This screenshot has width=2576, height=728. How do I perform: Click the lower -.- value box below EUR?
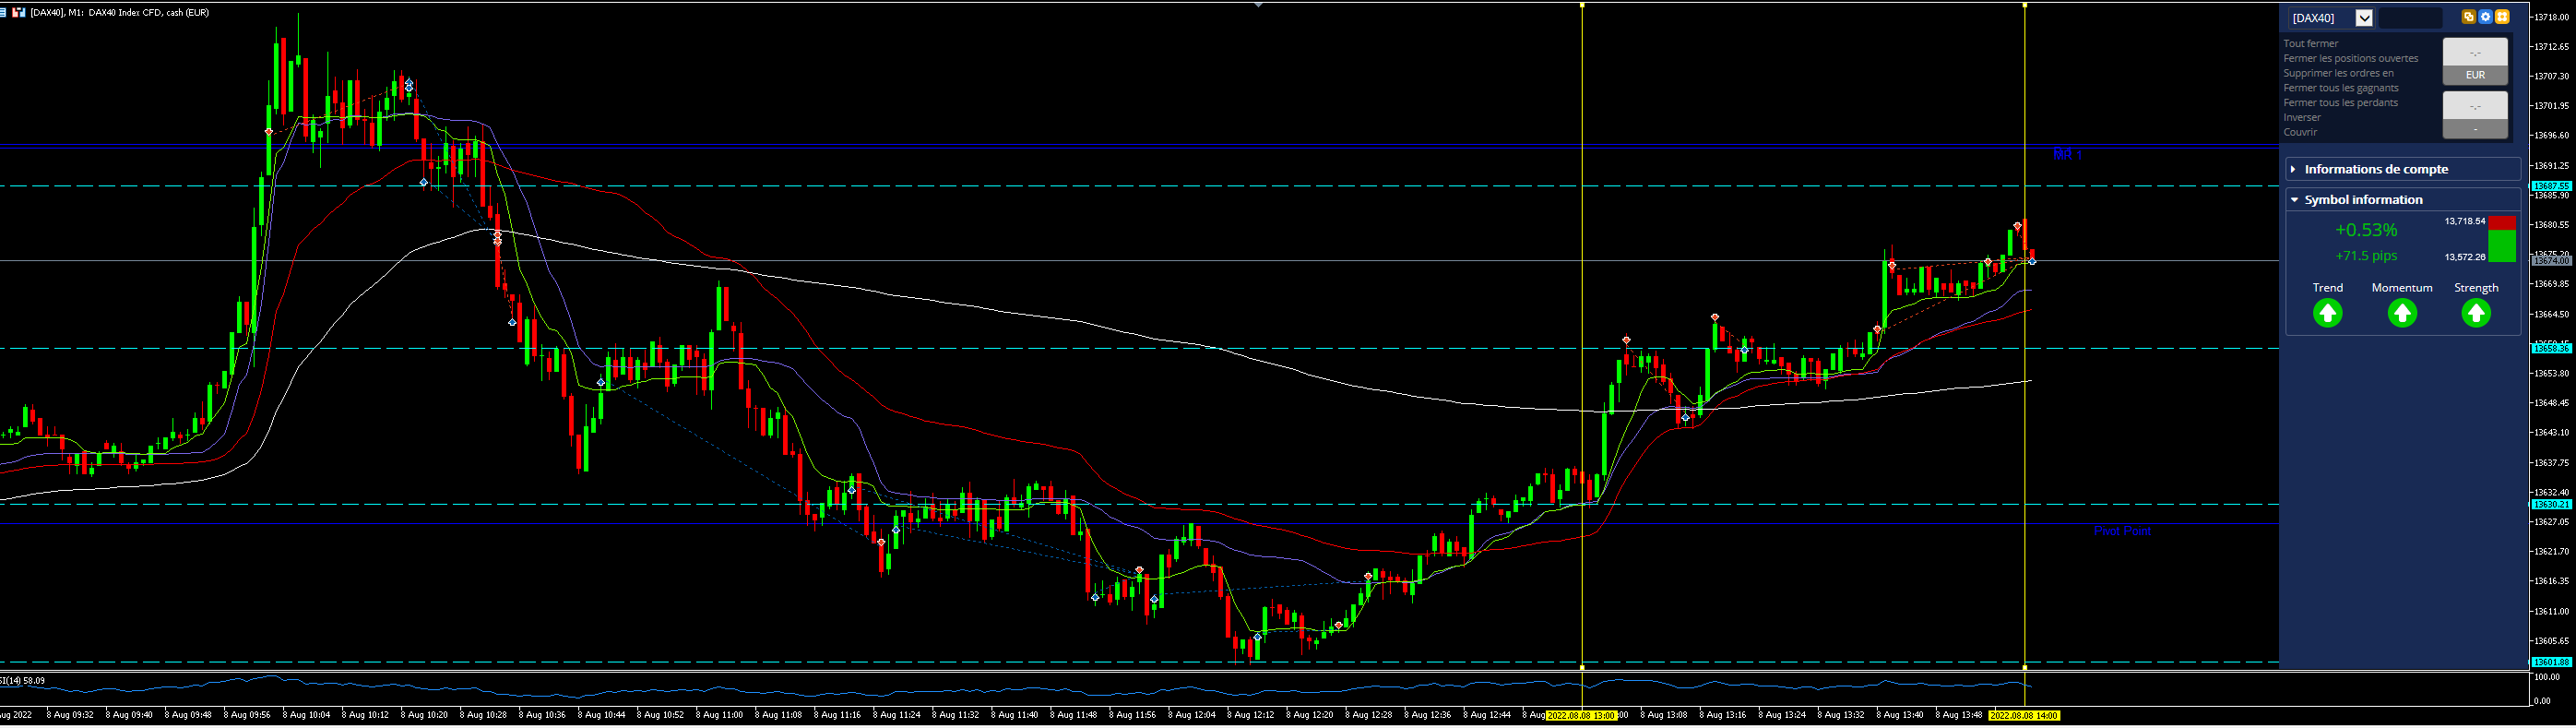tap(2475, 106)
